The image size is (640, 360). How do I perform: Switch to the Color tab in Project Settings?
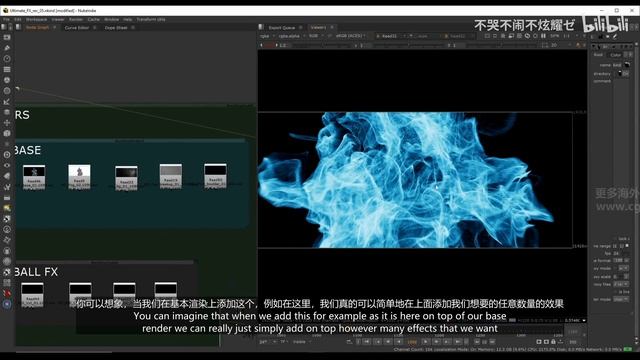(x=616, y=55)
